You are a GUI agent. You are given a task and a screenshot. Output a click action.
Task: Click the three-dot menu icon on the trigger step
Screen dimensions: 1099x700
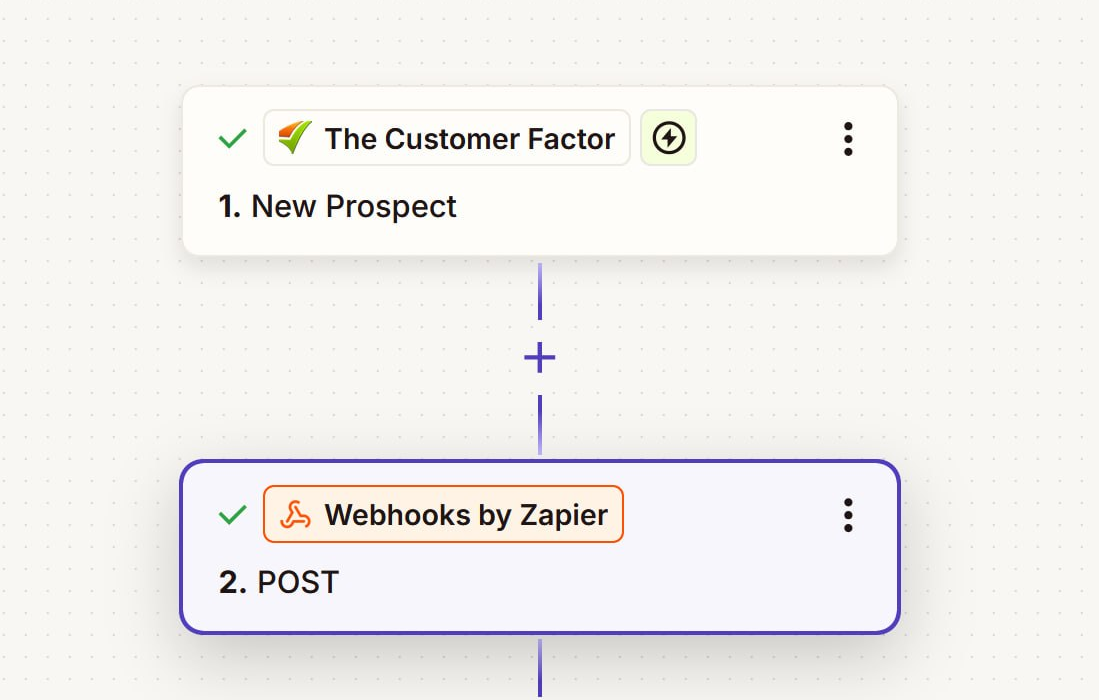(847, 139)
